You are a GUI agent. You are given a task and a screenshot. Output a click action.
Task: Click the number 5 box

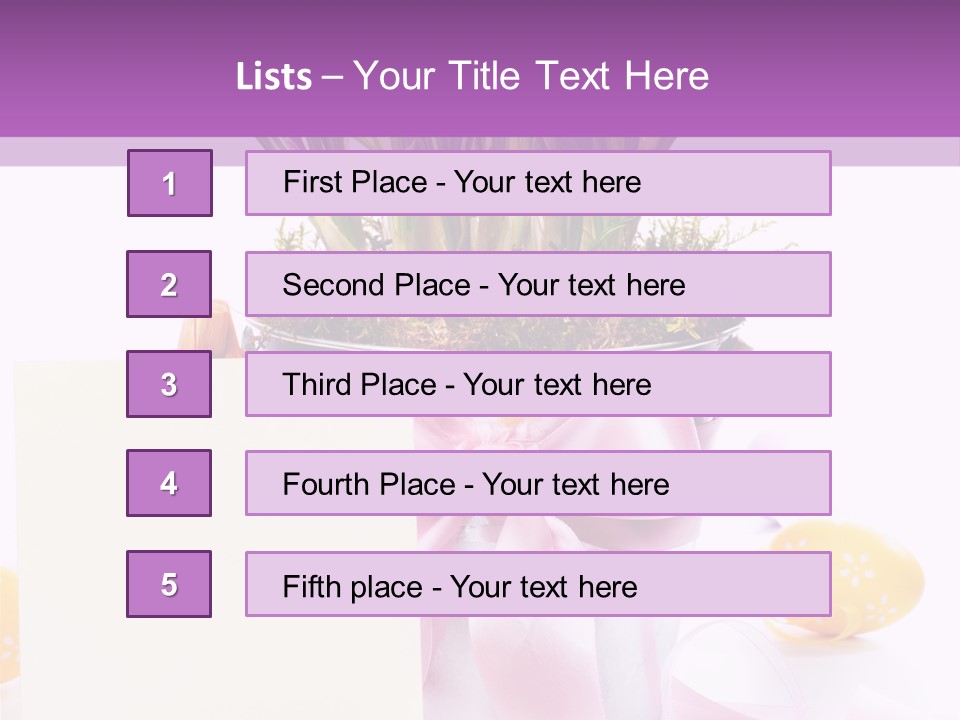click(x=169, y=583)
